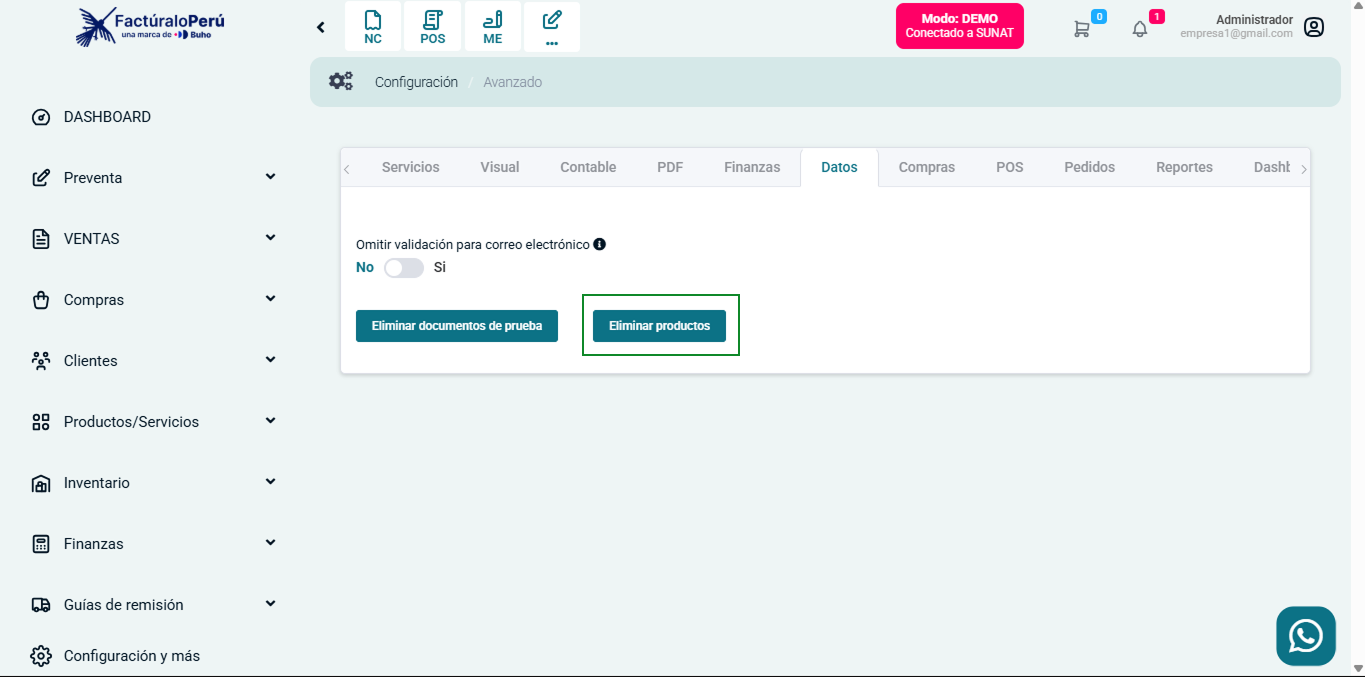Image resolution: width=1365 pixels, height=677 pixels.
Task: Switch to the Compras tab
Action: pyautogui.click(x=926, y=167)
